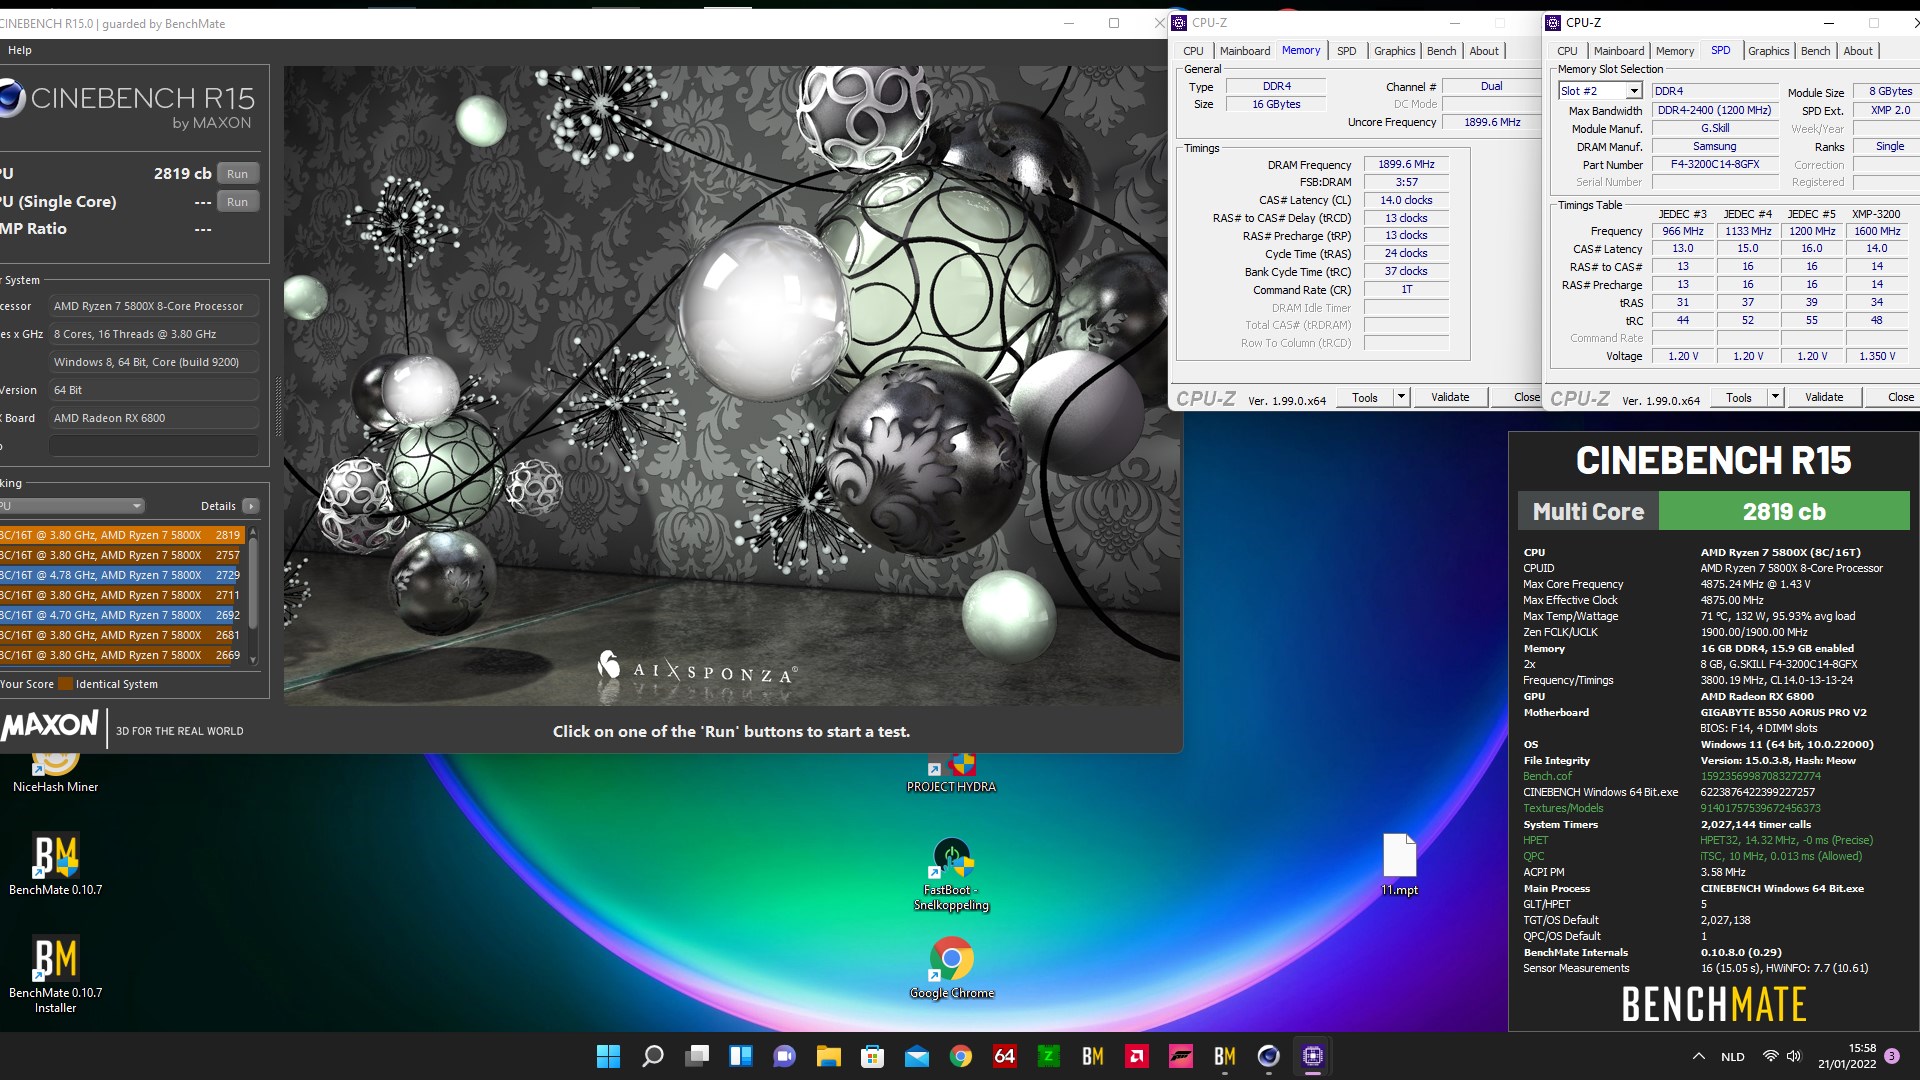Click Validate in the Memory CPU-Z window
1920x1080 pixels.
click(1450, 397)
